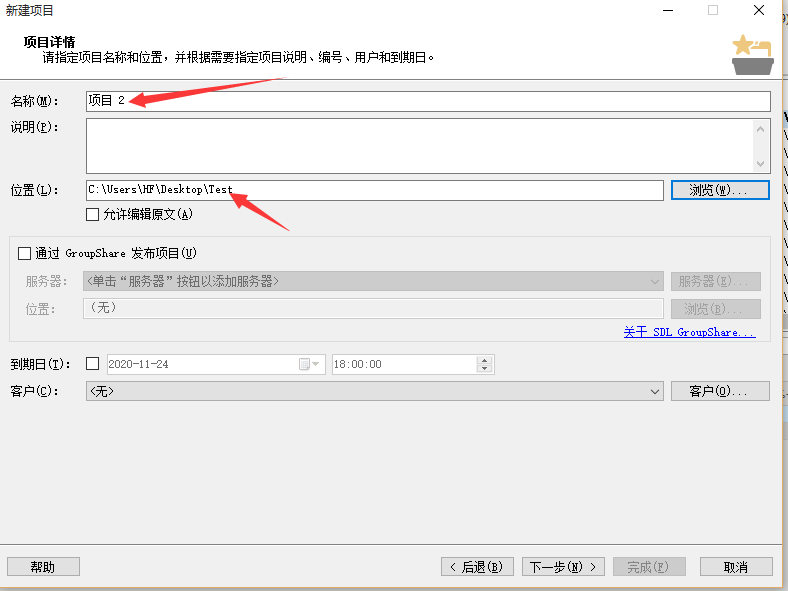Go back using the 后退 button
788x591 pixels.
click(x=478, y=567)
